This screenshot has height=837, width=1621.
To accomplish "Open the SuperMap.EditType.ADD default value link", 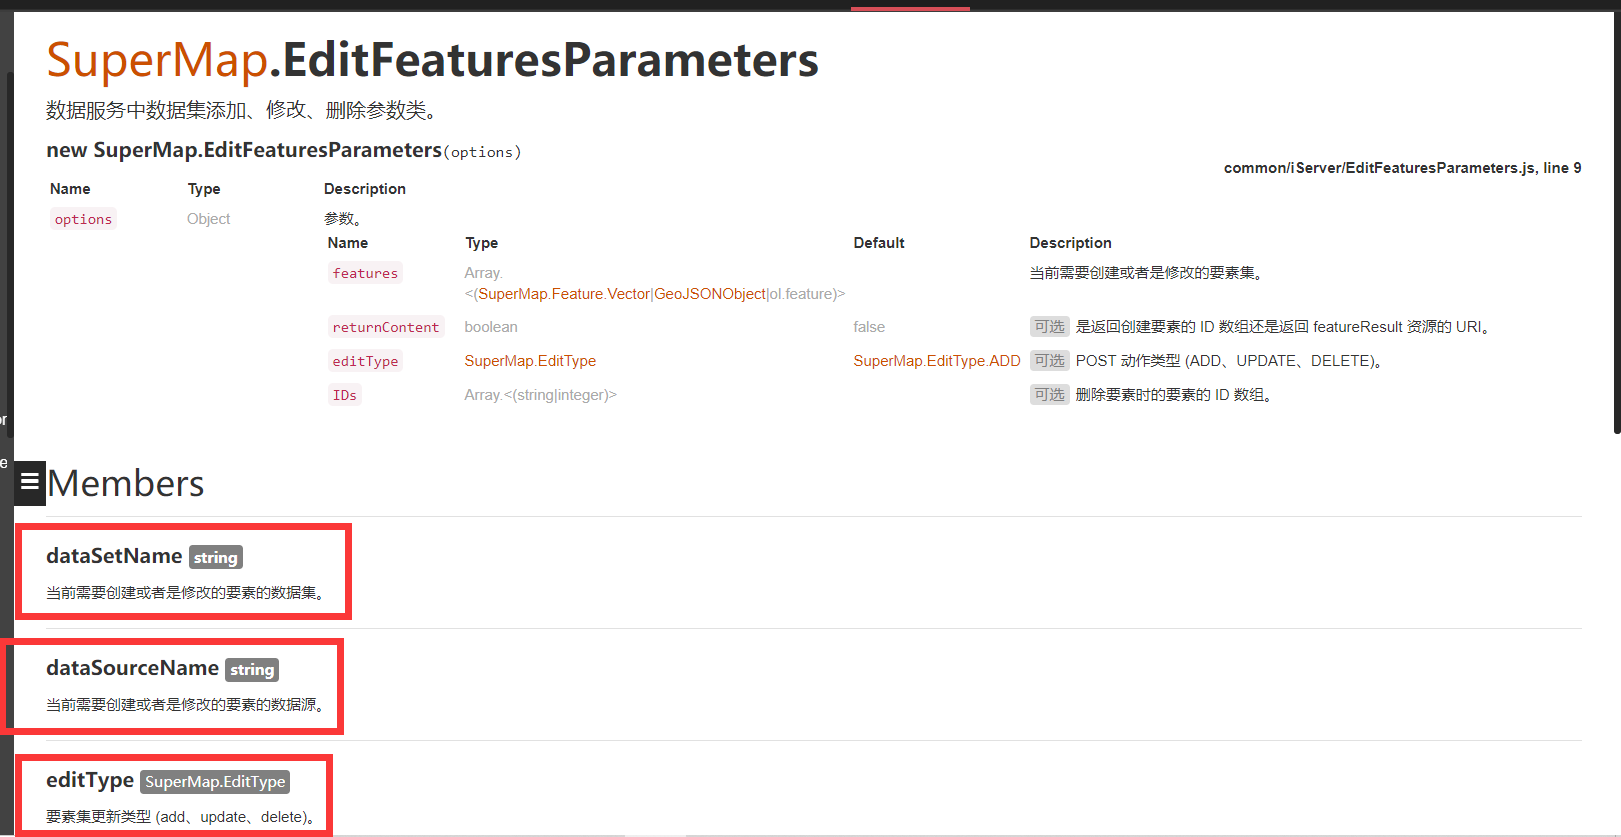I will click(937, 361).
